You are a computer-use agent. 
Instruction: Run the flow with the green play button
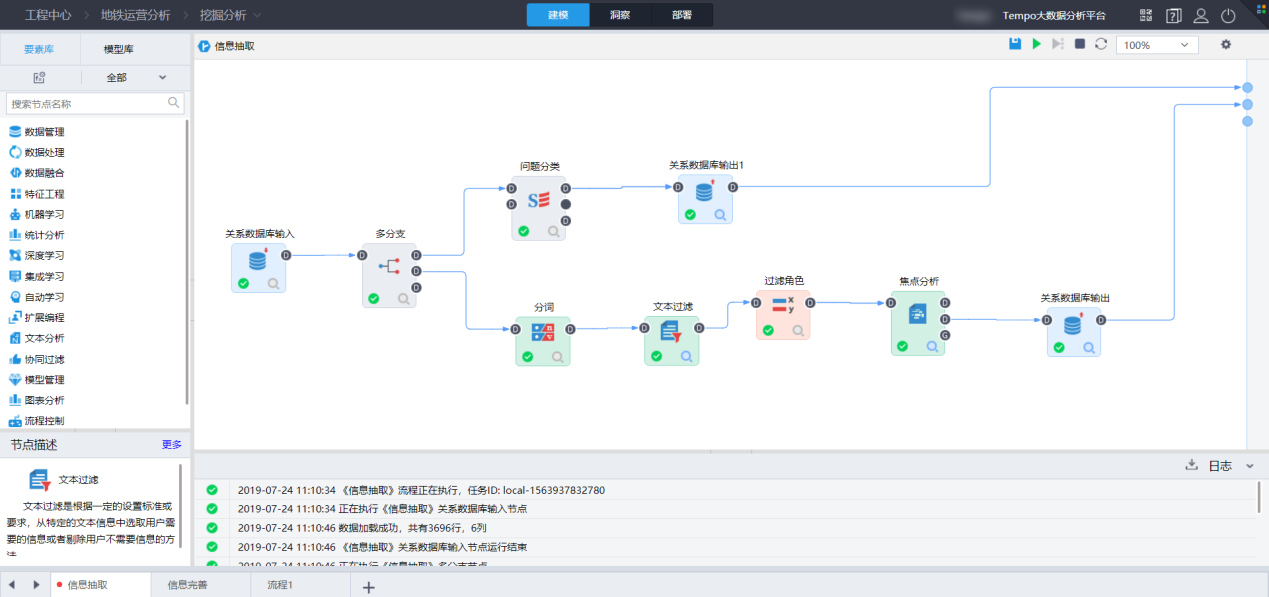click(1037, 44)
